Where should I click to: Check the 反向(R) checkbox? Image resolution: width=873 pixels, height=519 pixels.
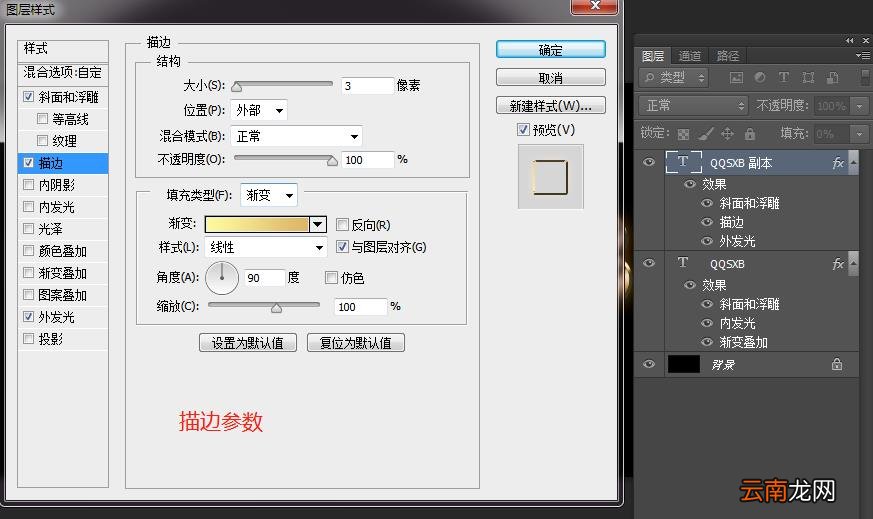pyautogui.click(x=342, y=224)
